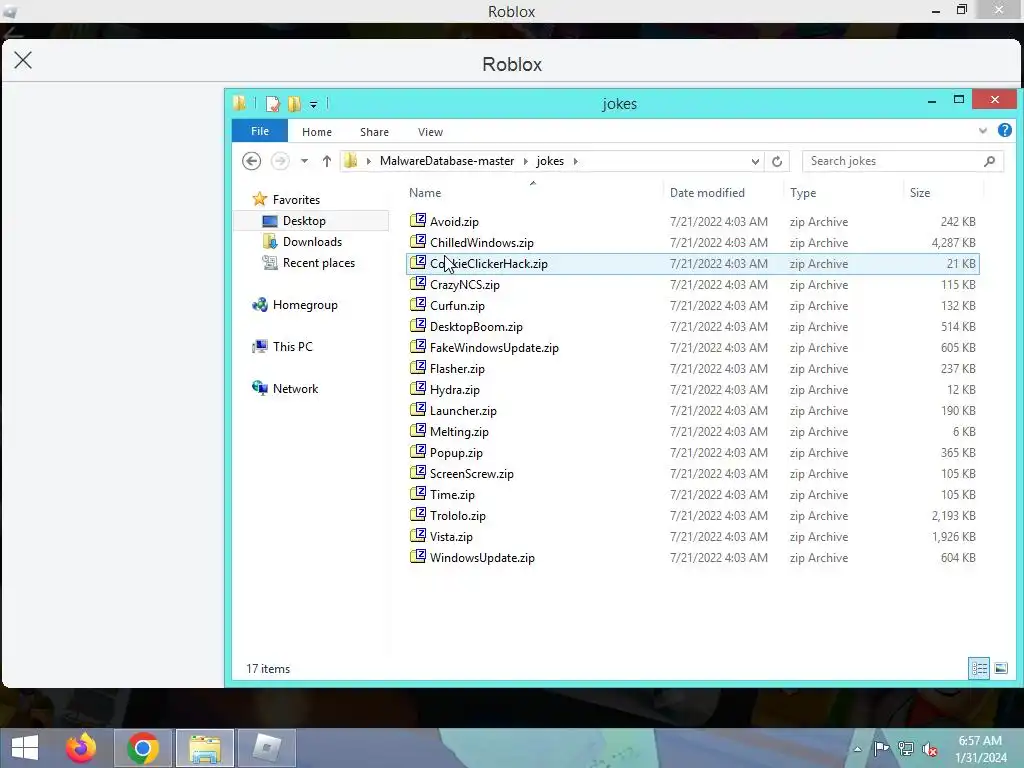Open File Explorer taskbar icon

point(204,748)
